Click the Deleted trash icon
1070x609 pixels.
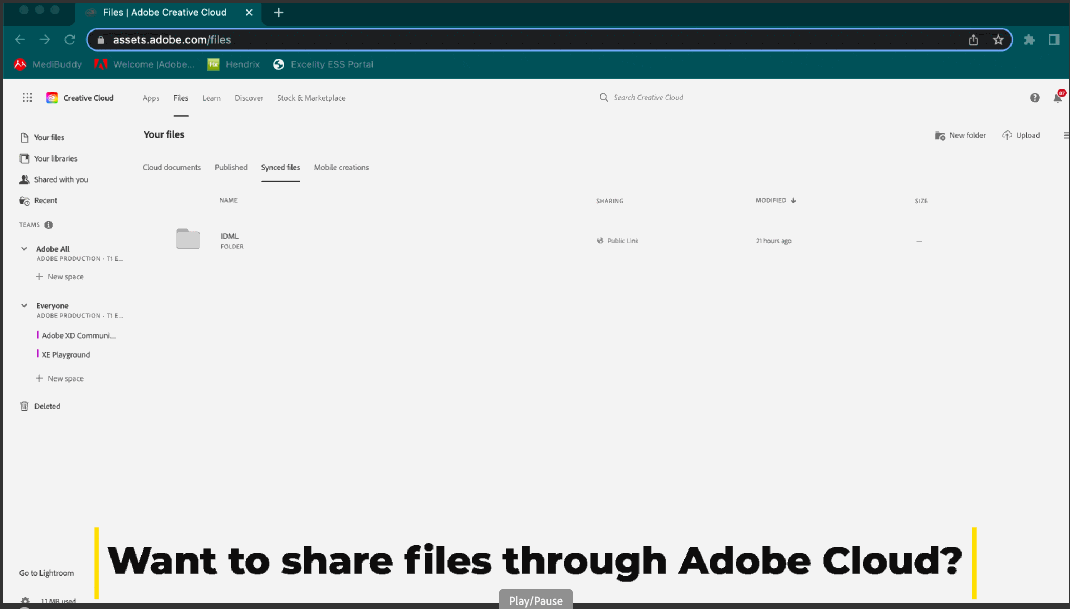(x=25, y=406)
